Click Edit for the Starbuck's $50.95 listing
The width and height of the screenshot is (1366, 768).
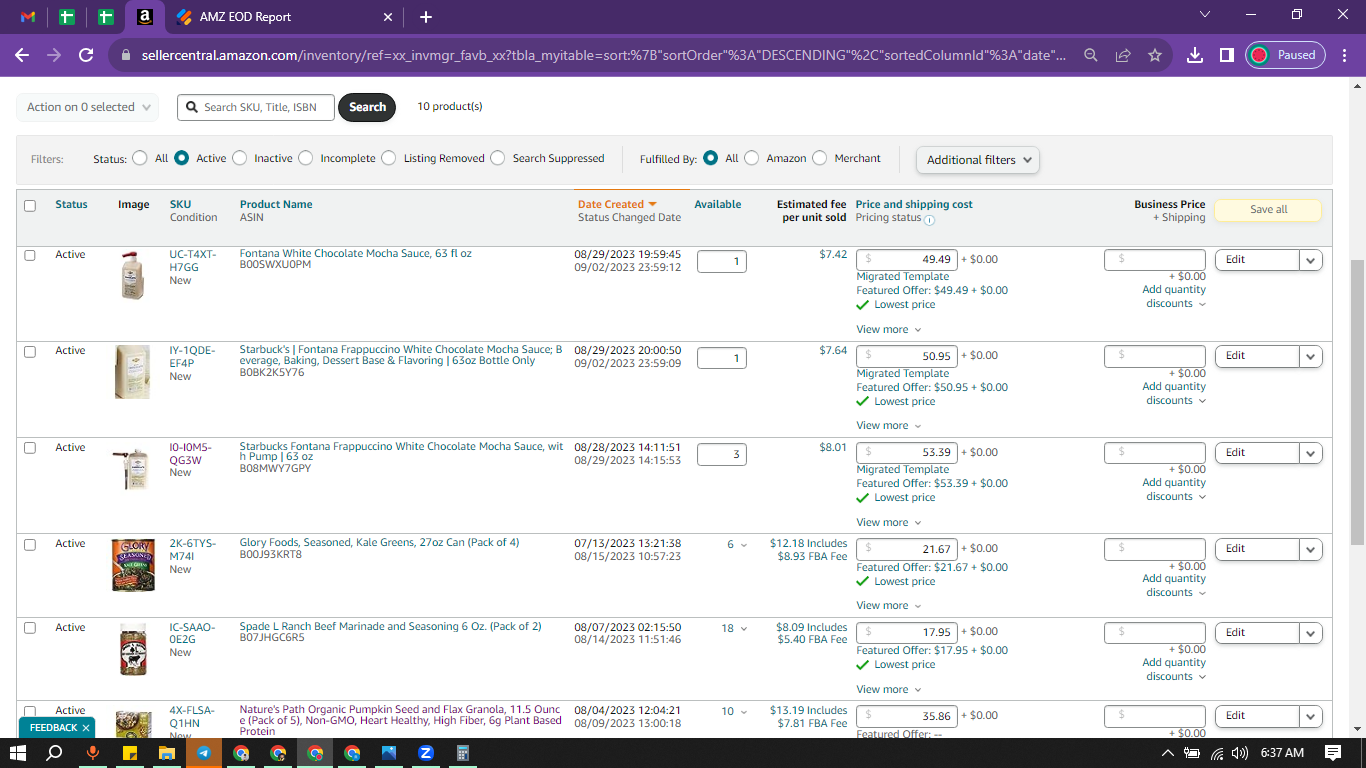tap(1257, 356)
